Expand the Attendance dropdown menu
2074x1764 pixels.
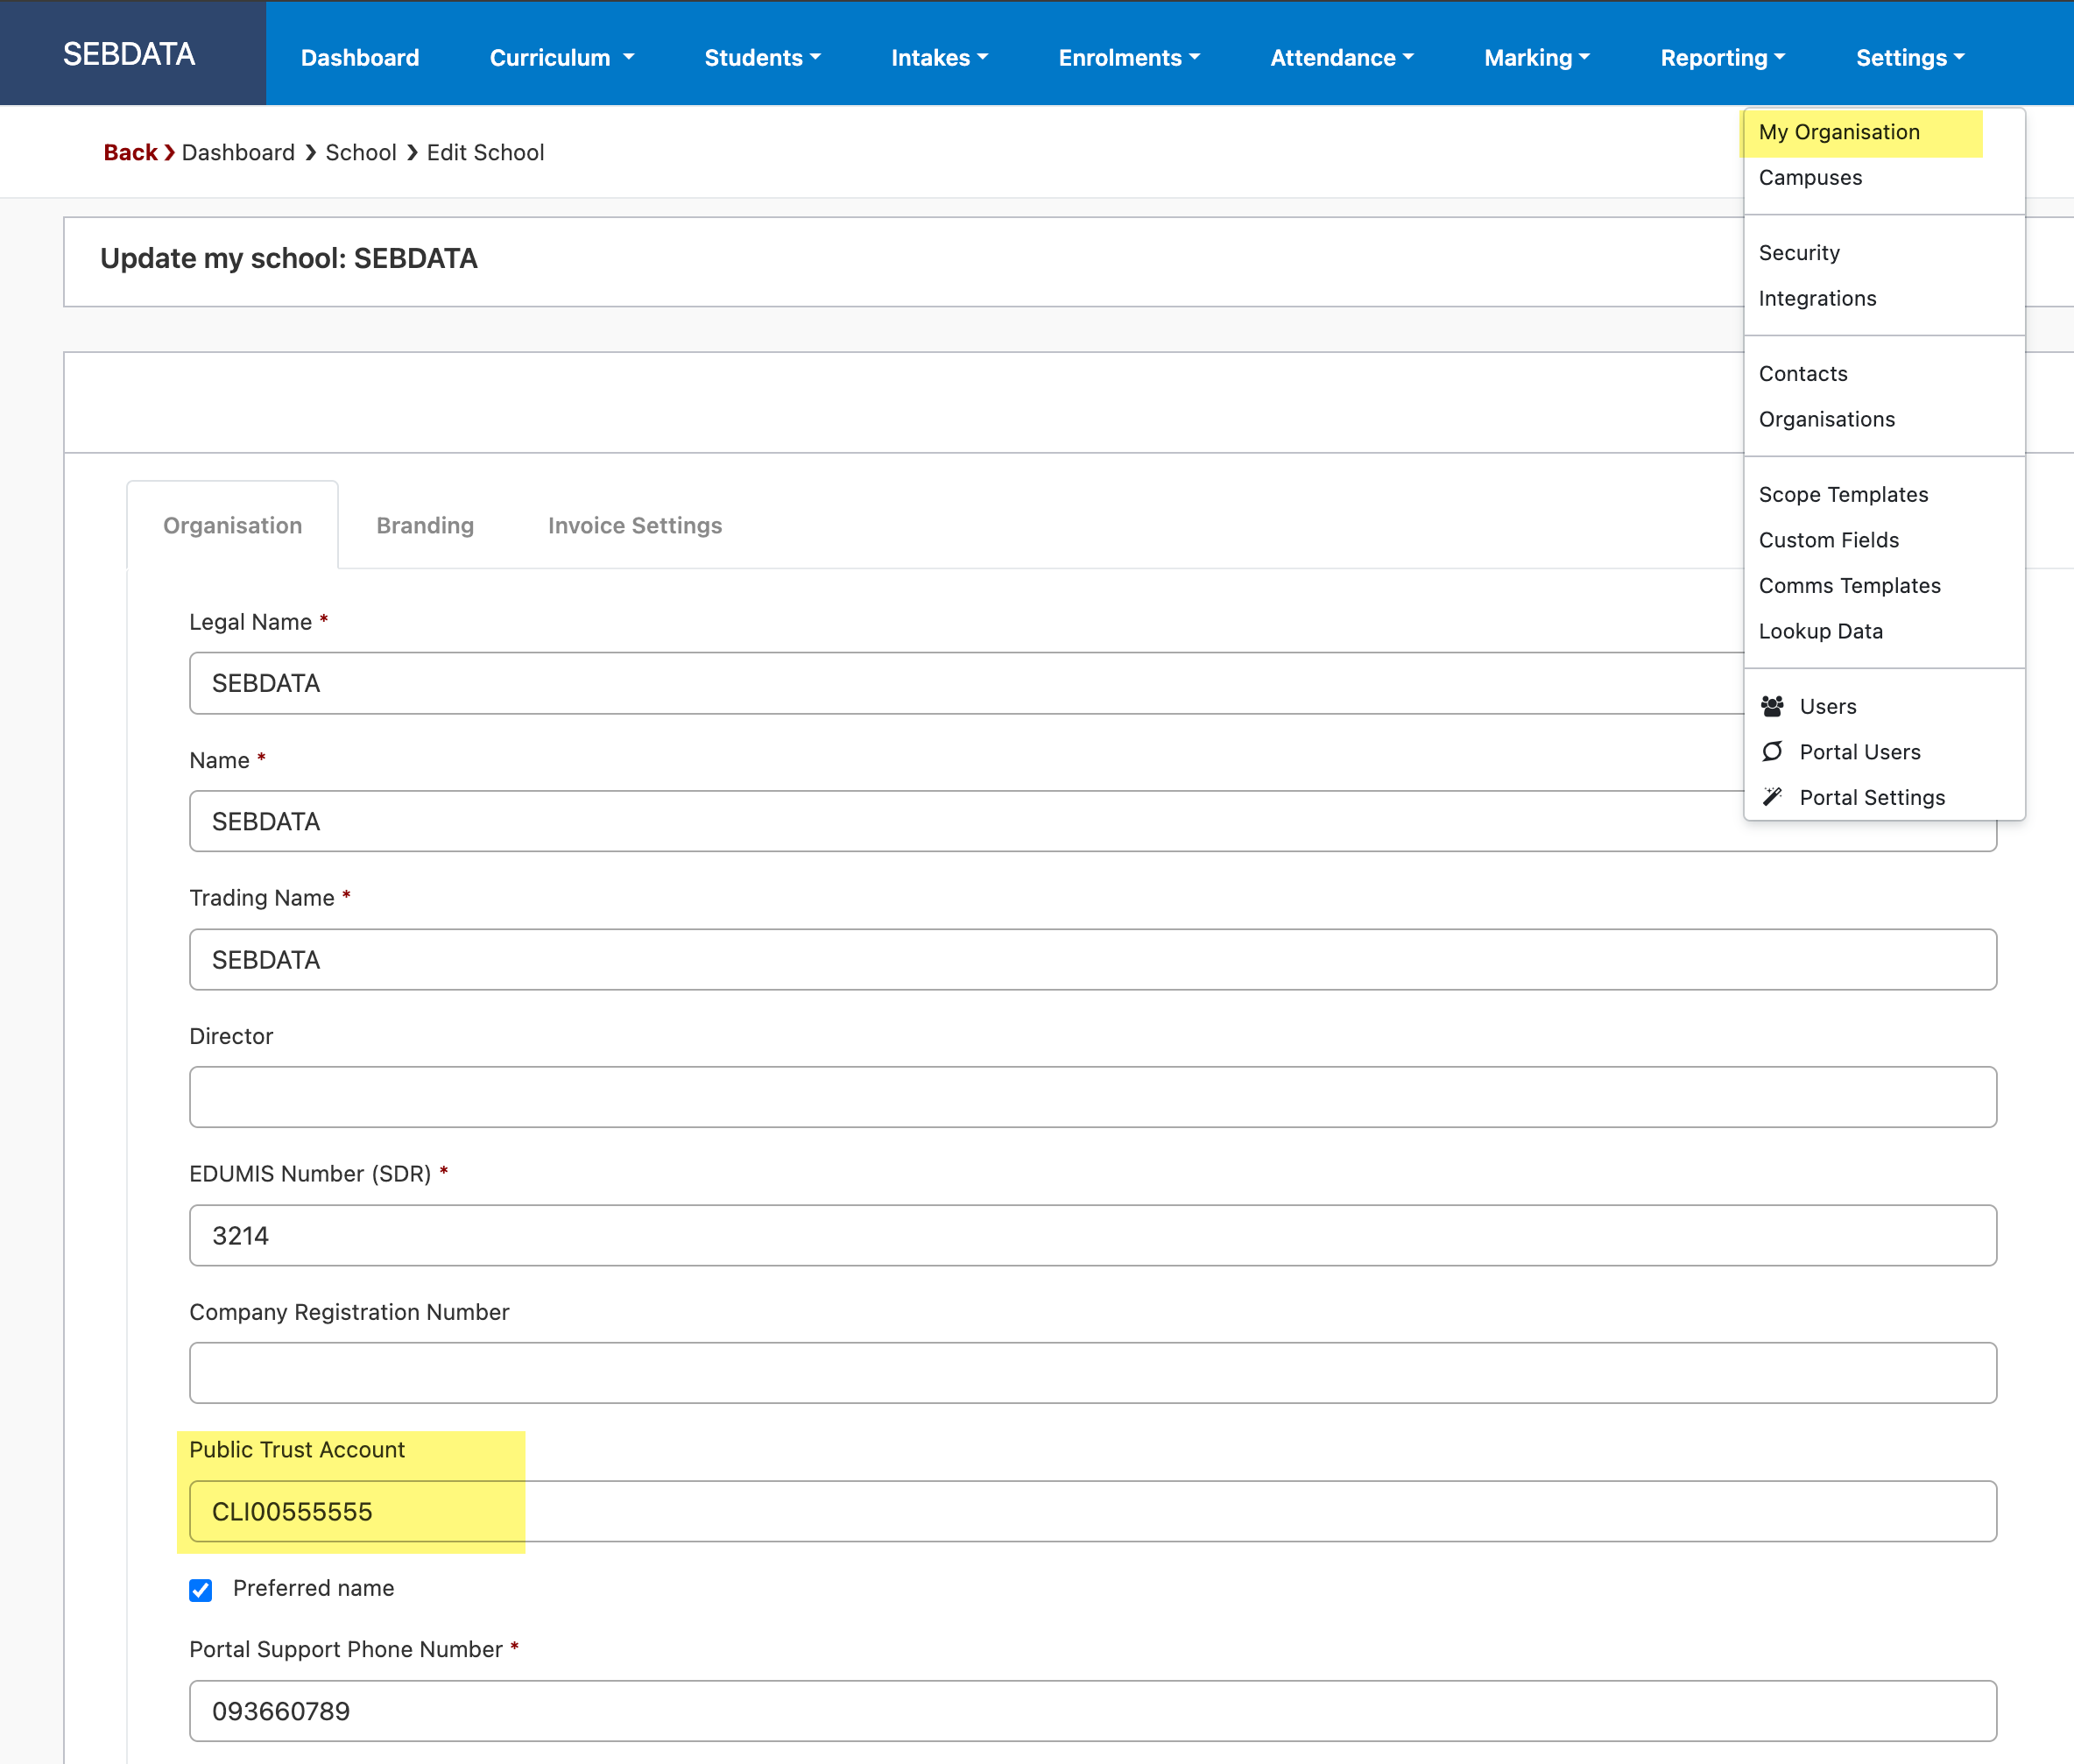(x=1341, y=56)
